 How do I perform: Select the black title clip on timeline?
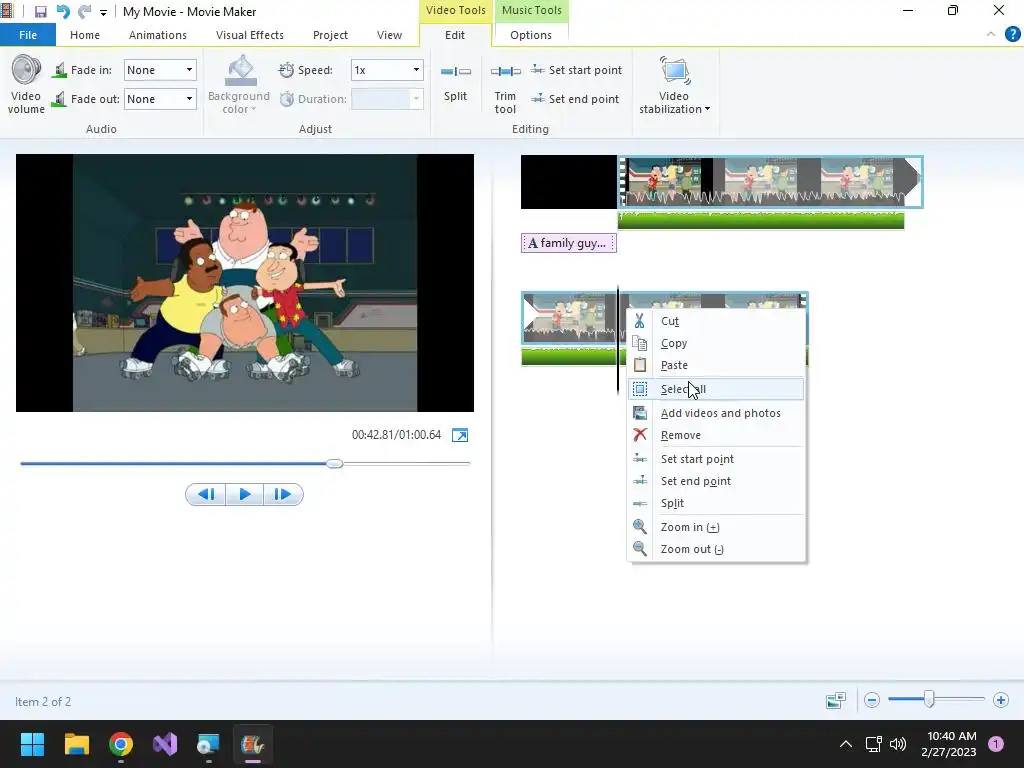(x=569, y=182)
